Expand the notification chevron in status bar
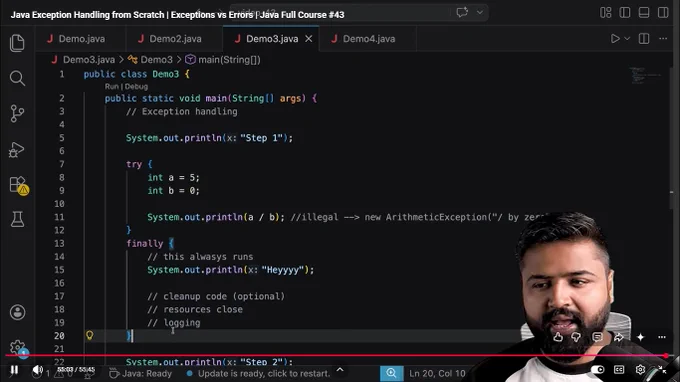680x382 pixels. click(x=340, y=370)
